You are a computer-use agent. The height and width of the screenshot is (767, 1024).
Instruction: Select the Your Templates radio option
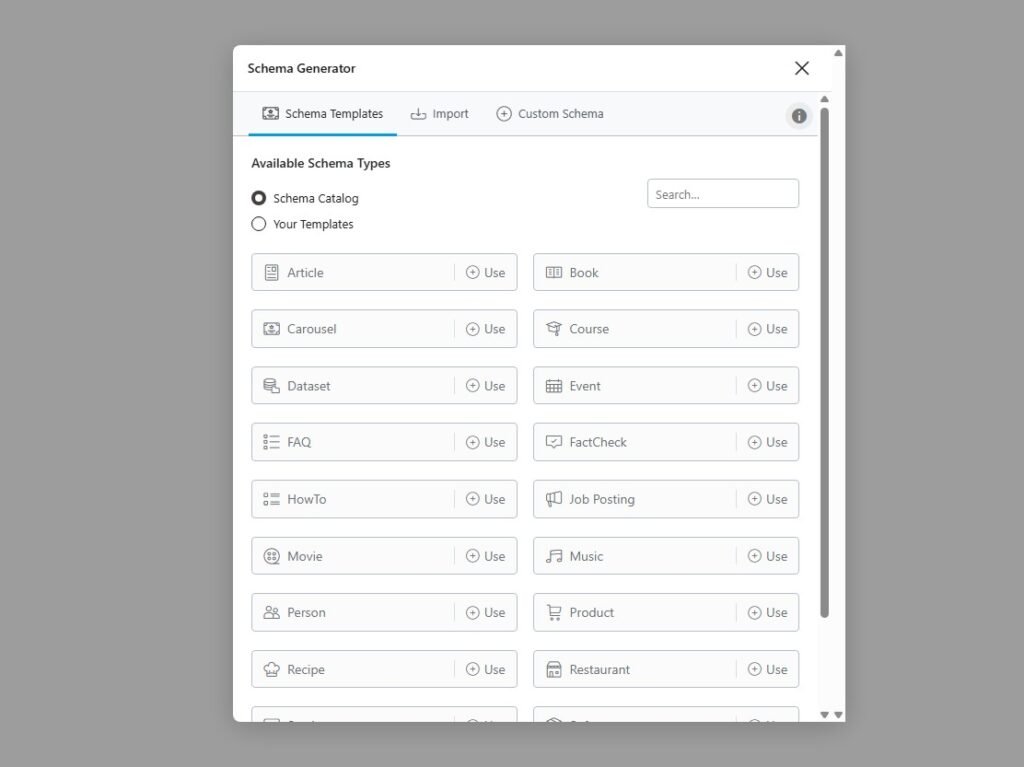coord(259,224)
